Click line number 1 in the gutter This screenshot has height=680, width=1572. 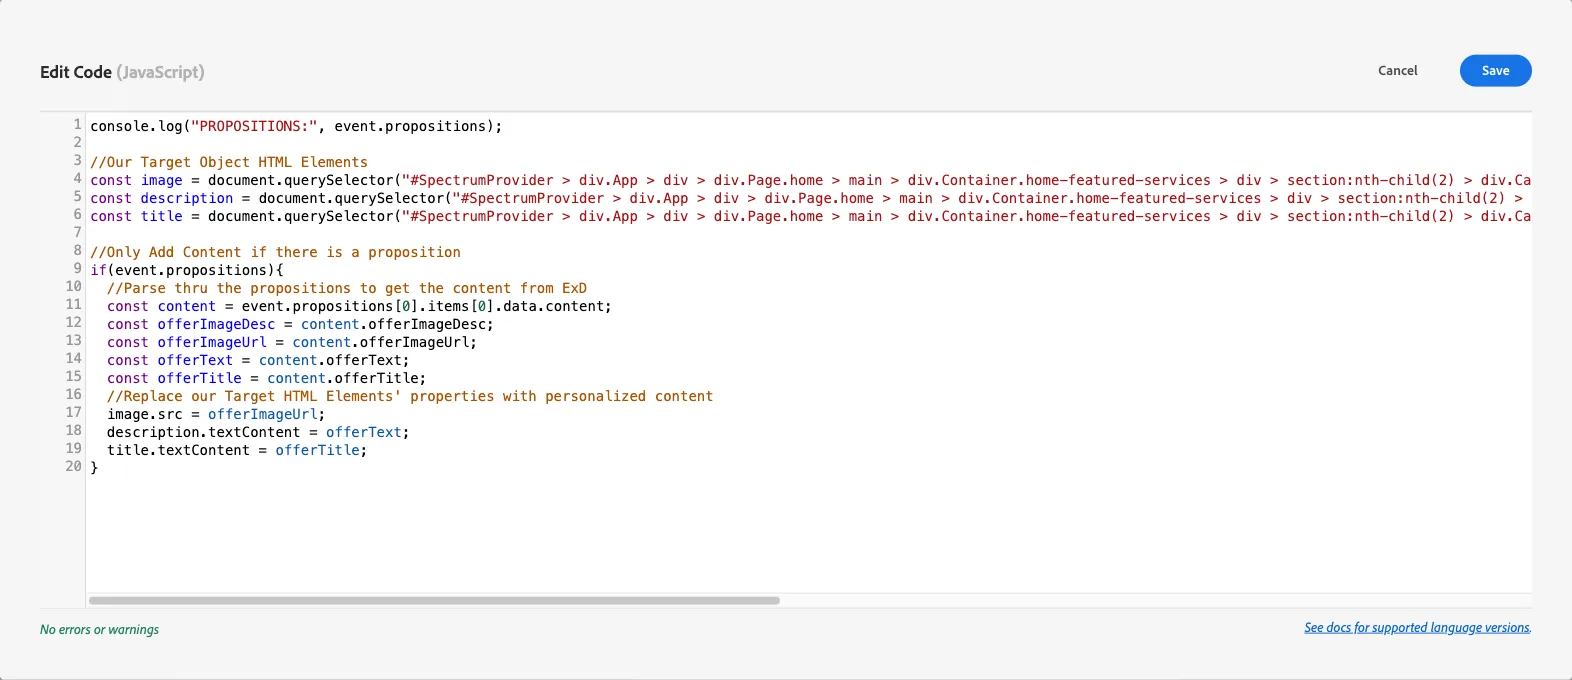[x=77, y=124]
